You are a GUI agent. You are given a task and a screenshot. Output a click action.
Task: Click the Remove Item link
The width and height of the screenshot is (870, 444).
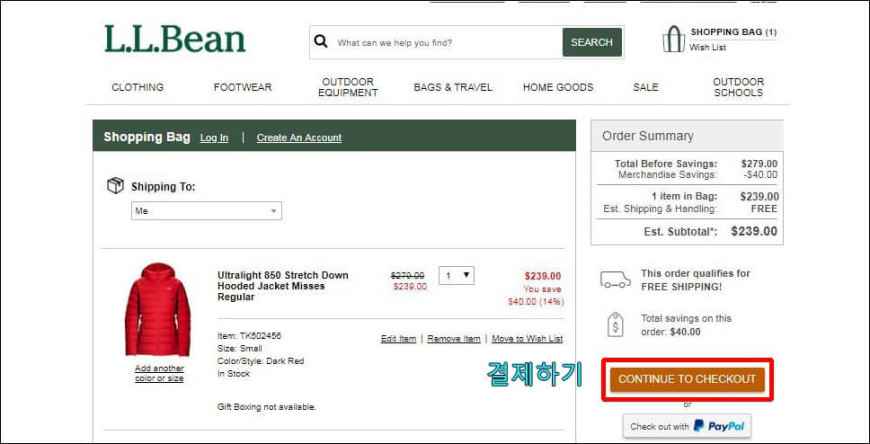[454, 339]
